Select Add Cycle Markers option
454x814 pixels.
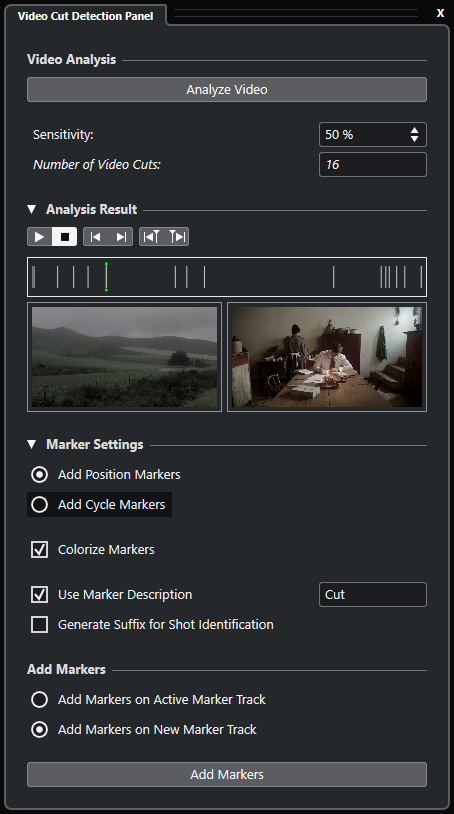point(99,505)
